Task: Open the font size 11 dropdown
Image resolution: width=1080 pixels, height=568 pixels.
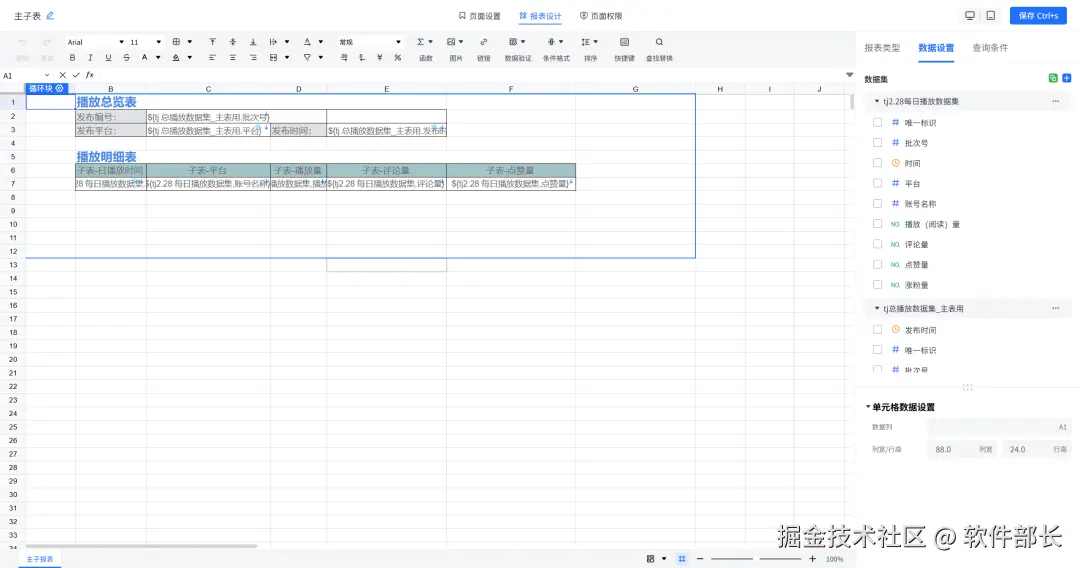Action: click(145, 42)
